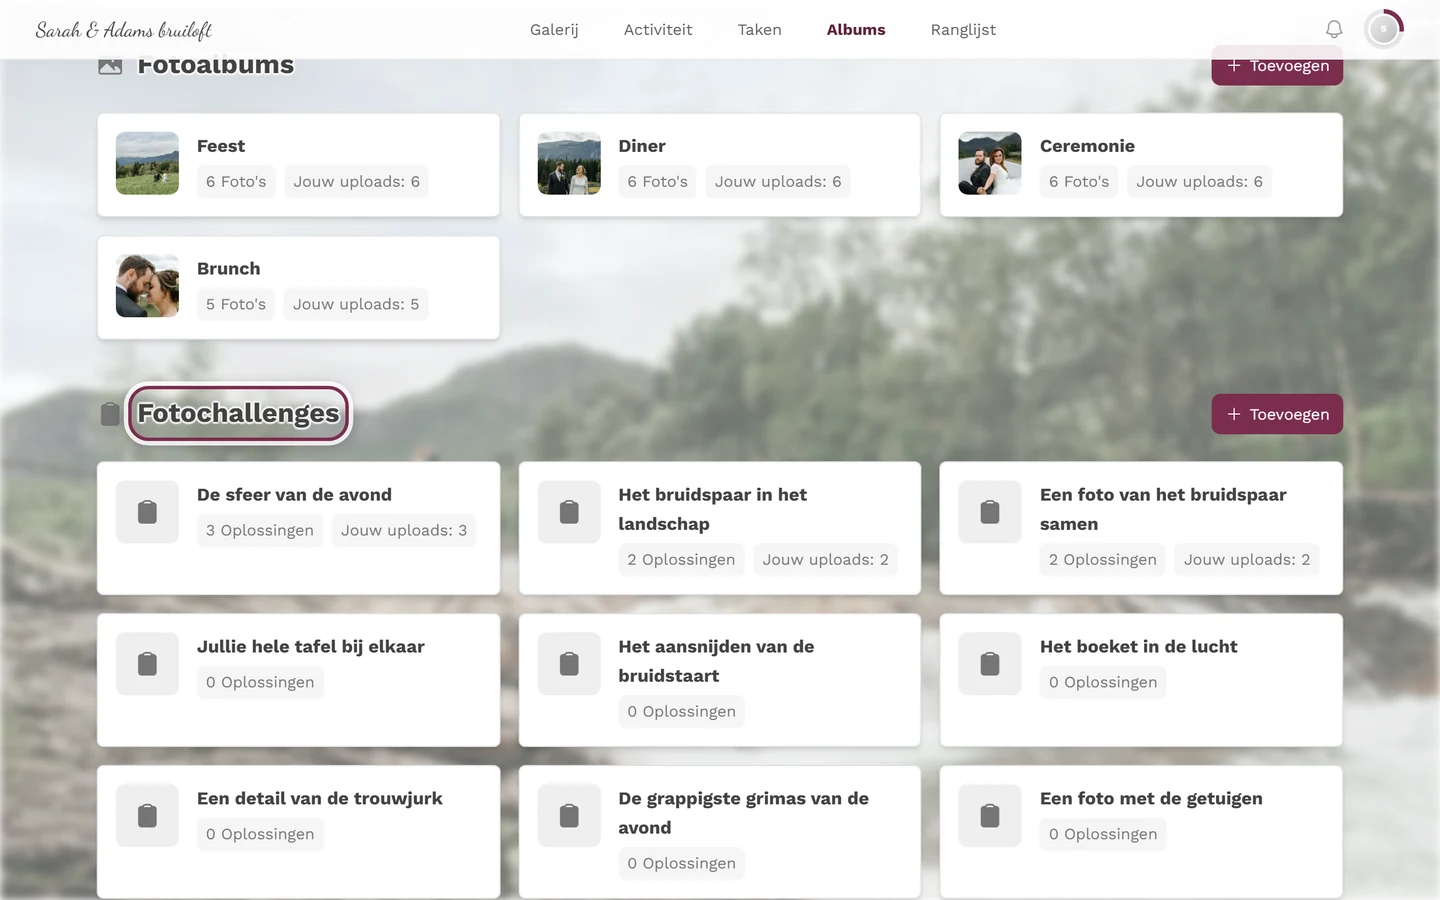
Task: Click clipboard icon for Jullie hele tafel bij elkaar
Action: tap(147, 664)
